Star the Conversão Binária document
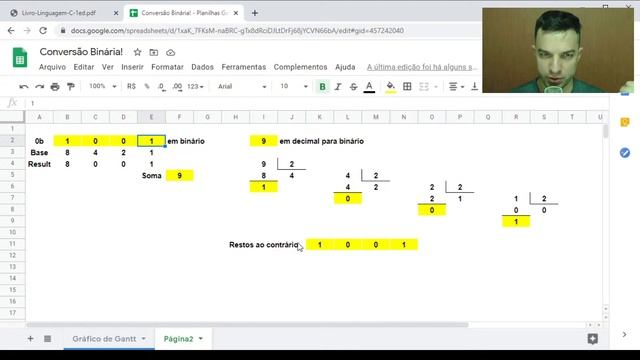Screen dimensions: 640x360 coord(138,52)
